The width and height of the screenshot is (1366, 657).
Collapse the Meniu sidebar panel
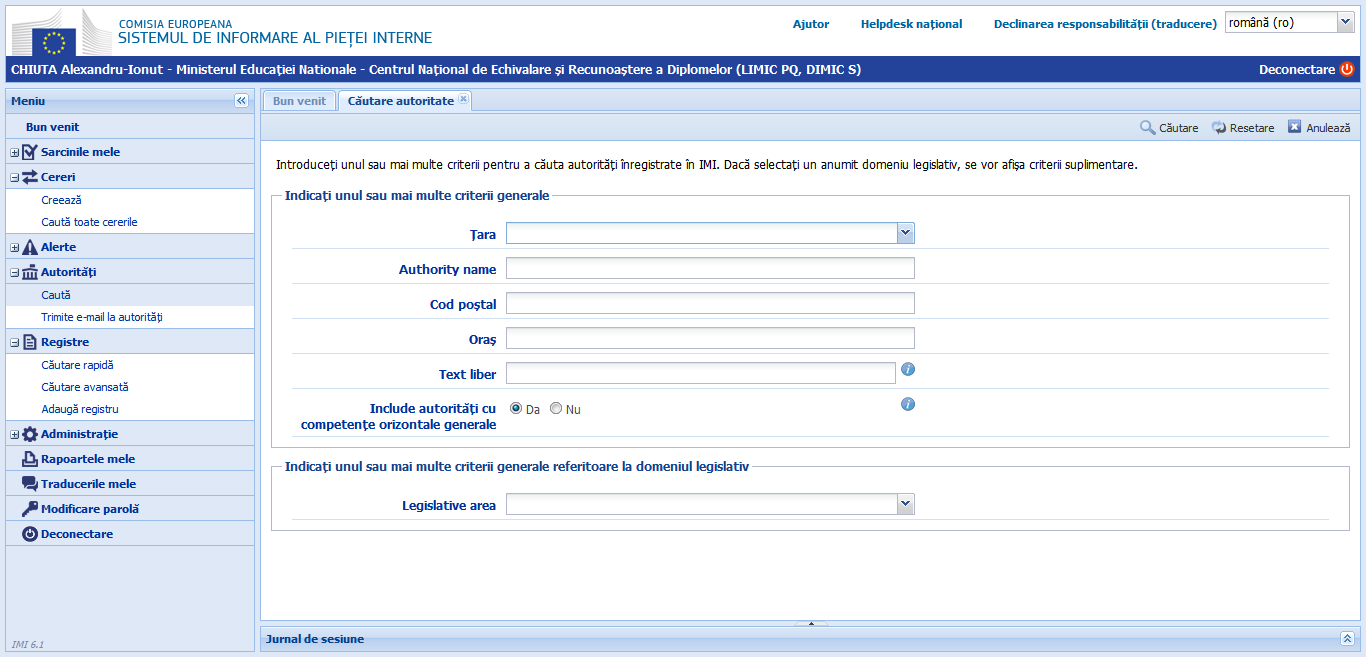pyautogui.click(x=241, y=101)
